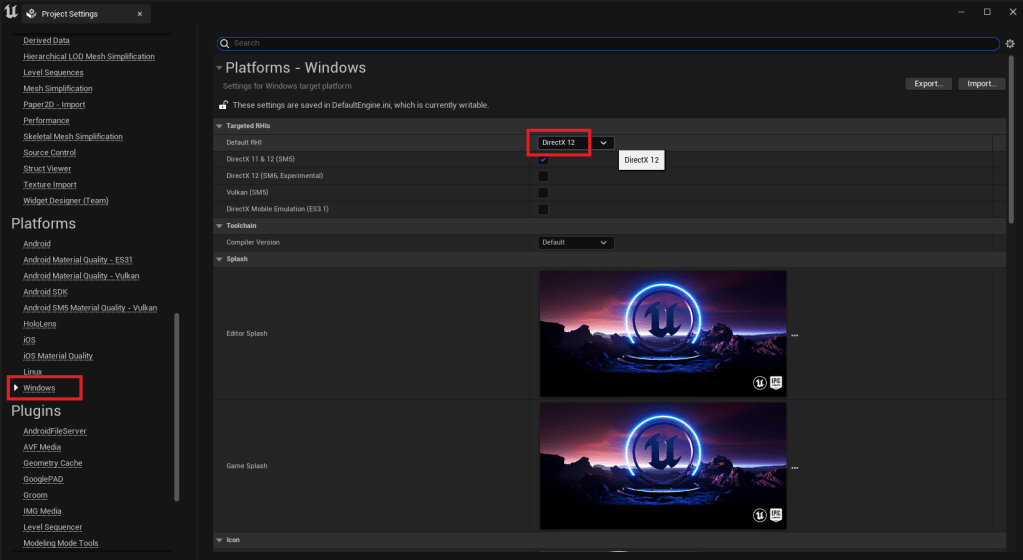
Task: Click the magnifier icon in search bar
Action: point(225,44)
